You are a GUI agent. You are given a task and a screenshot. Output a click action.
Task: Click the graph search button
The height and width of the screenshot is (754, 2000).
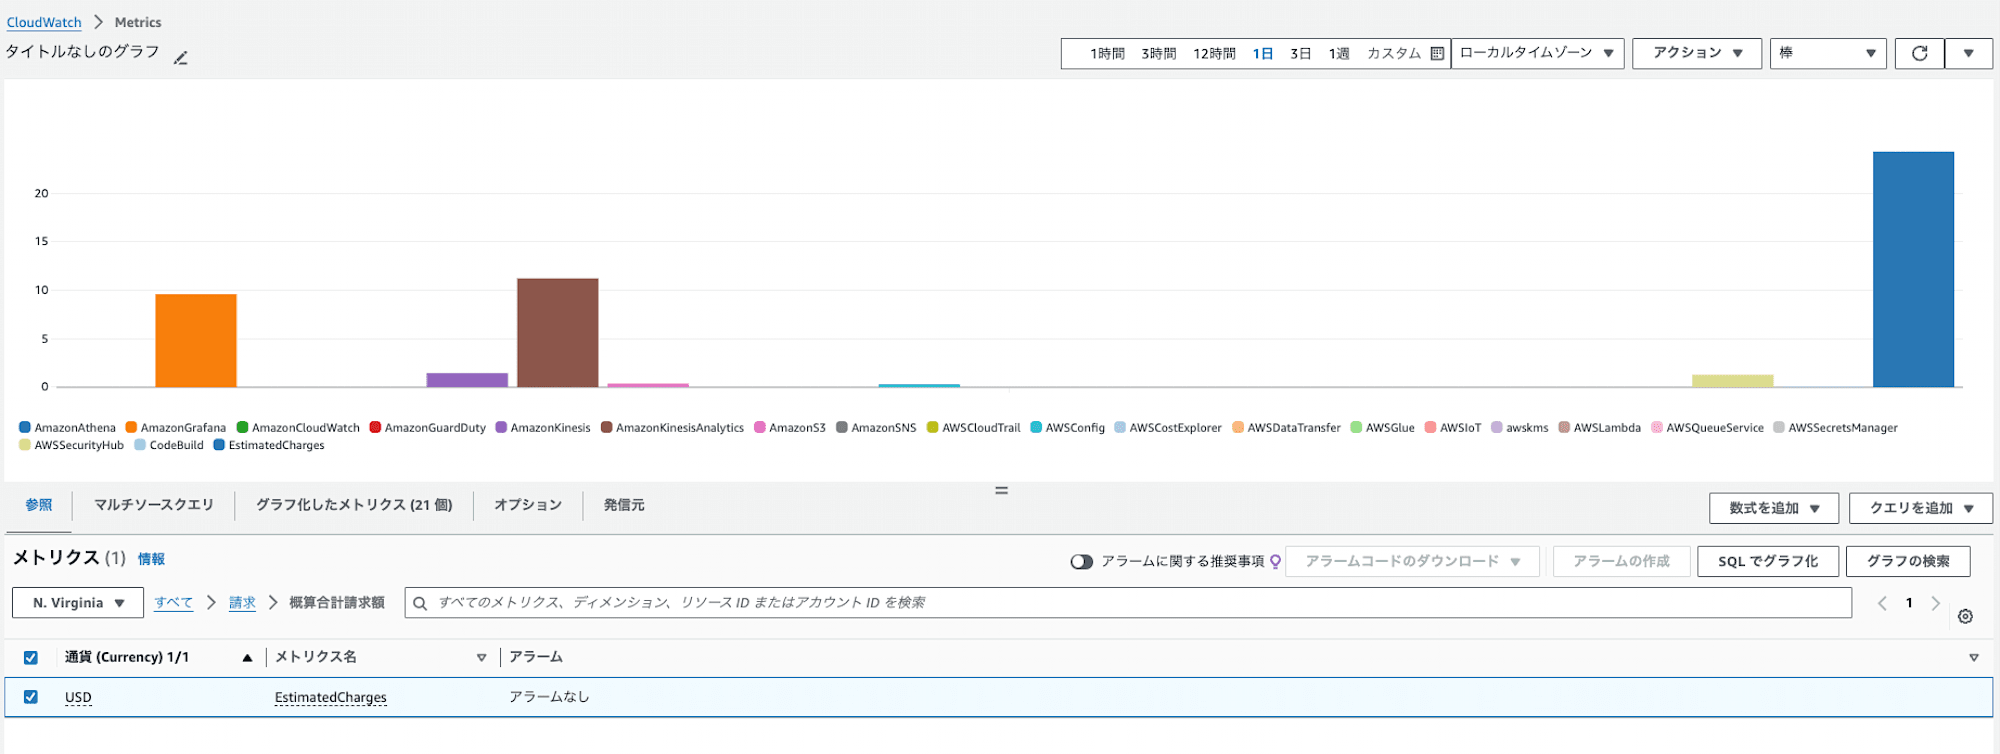click(x=1908, y=561)
